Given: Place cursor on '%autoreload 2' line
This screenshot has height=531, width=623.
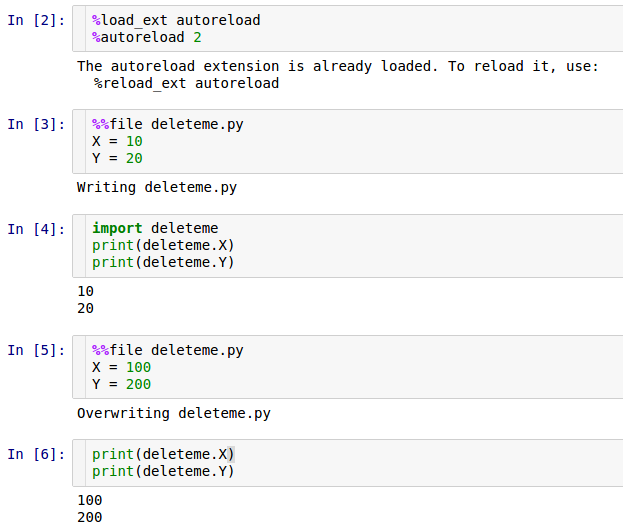Looking at the screenshot, I should click(x=147, y=37).
